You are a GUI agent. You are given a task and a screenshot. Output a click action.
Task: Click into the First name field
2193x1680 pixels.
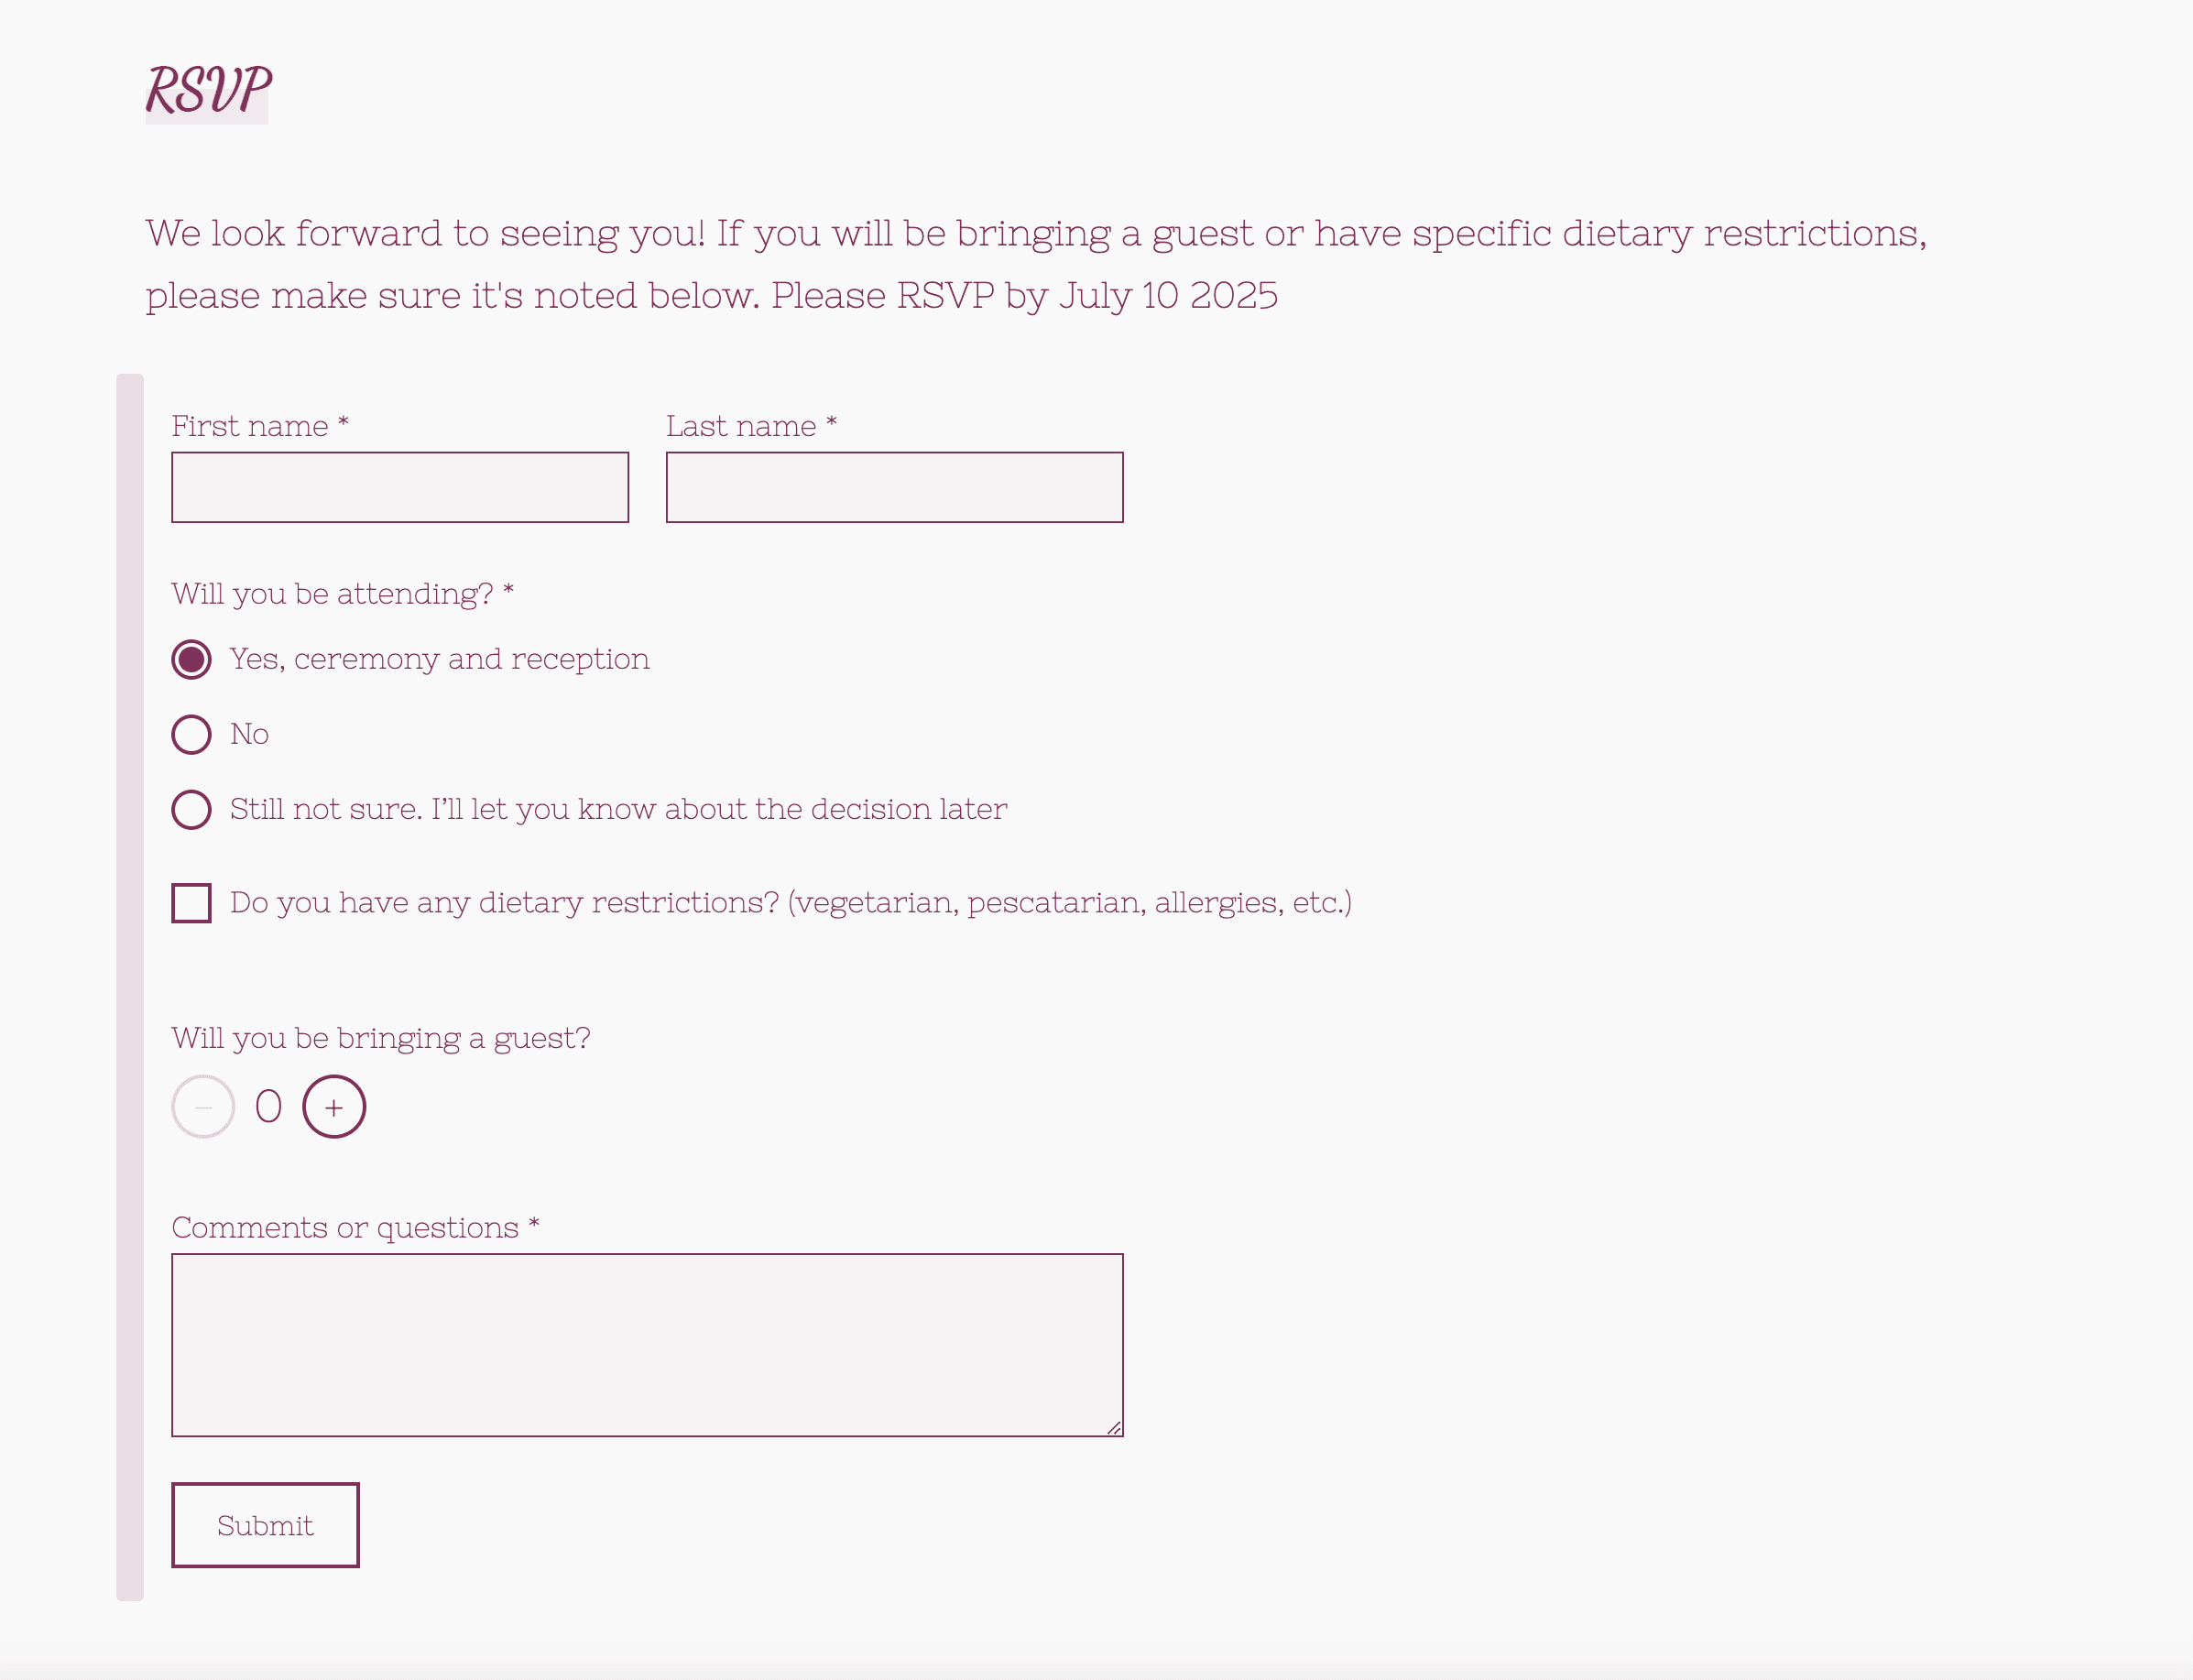click(400, 488)
